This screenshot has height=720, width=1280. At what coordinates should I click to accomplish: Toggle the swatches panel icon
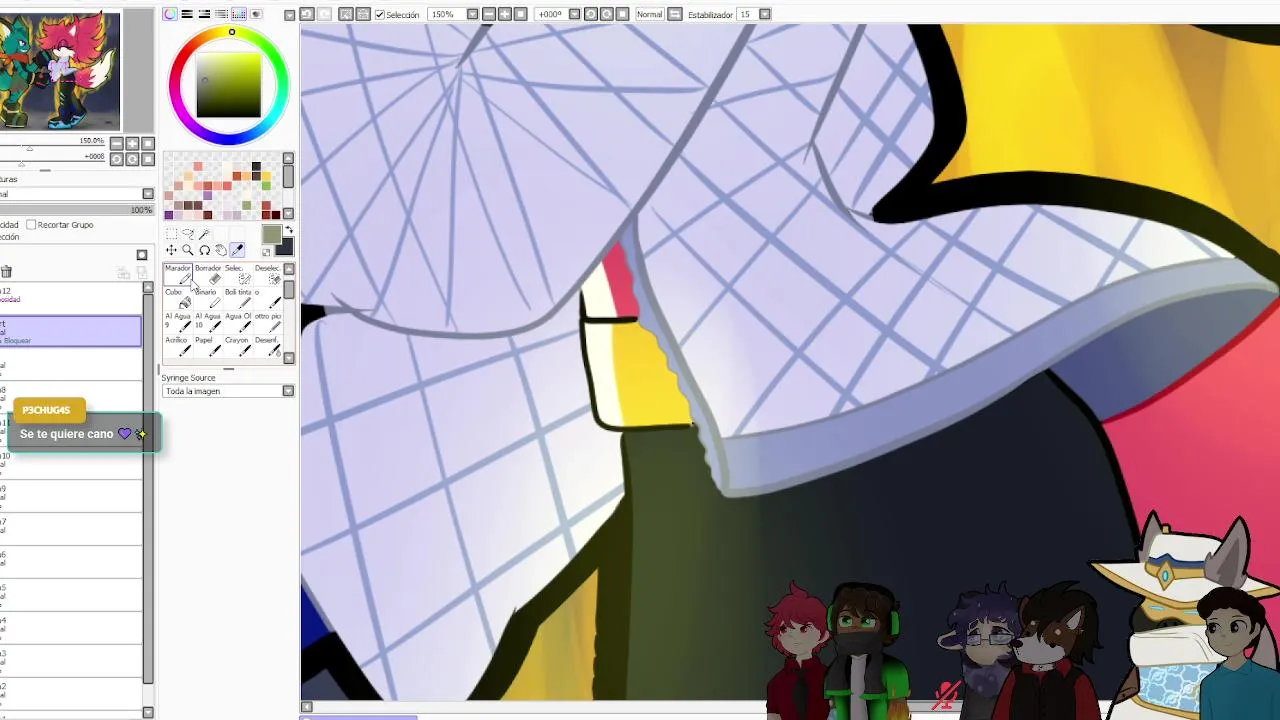pyautogui.click(x=239, y=14)
